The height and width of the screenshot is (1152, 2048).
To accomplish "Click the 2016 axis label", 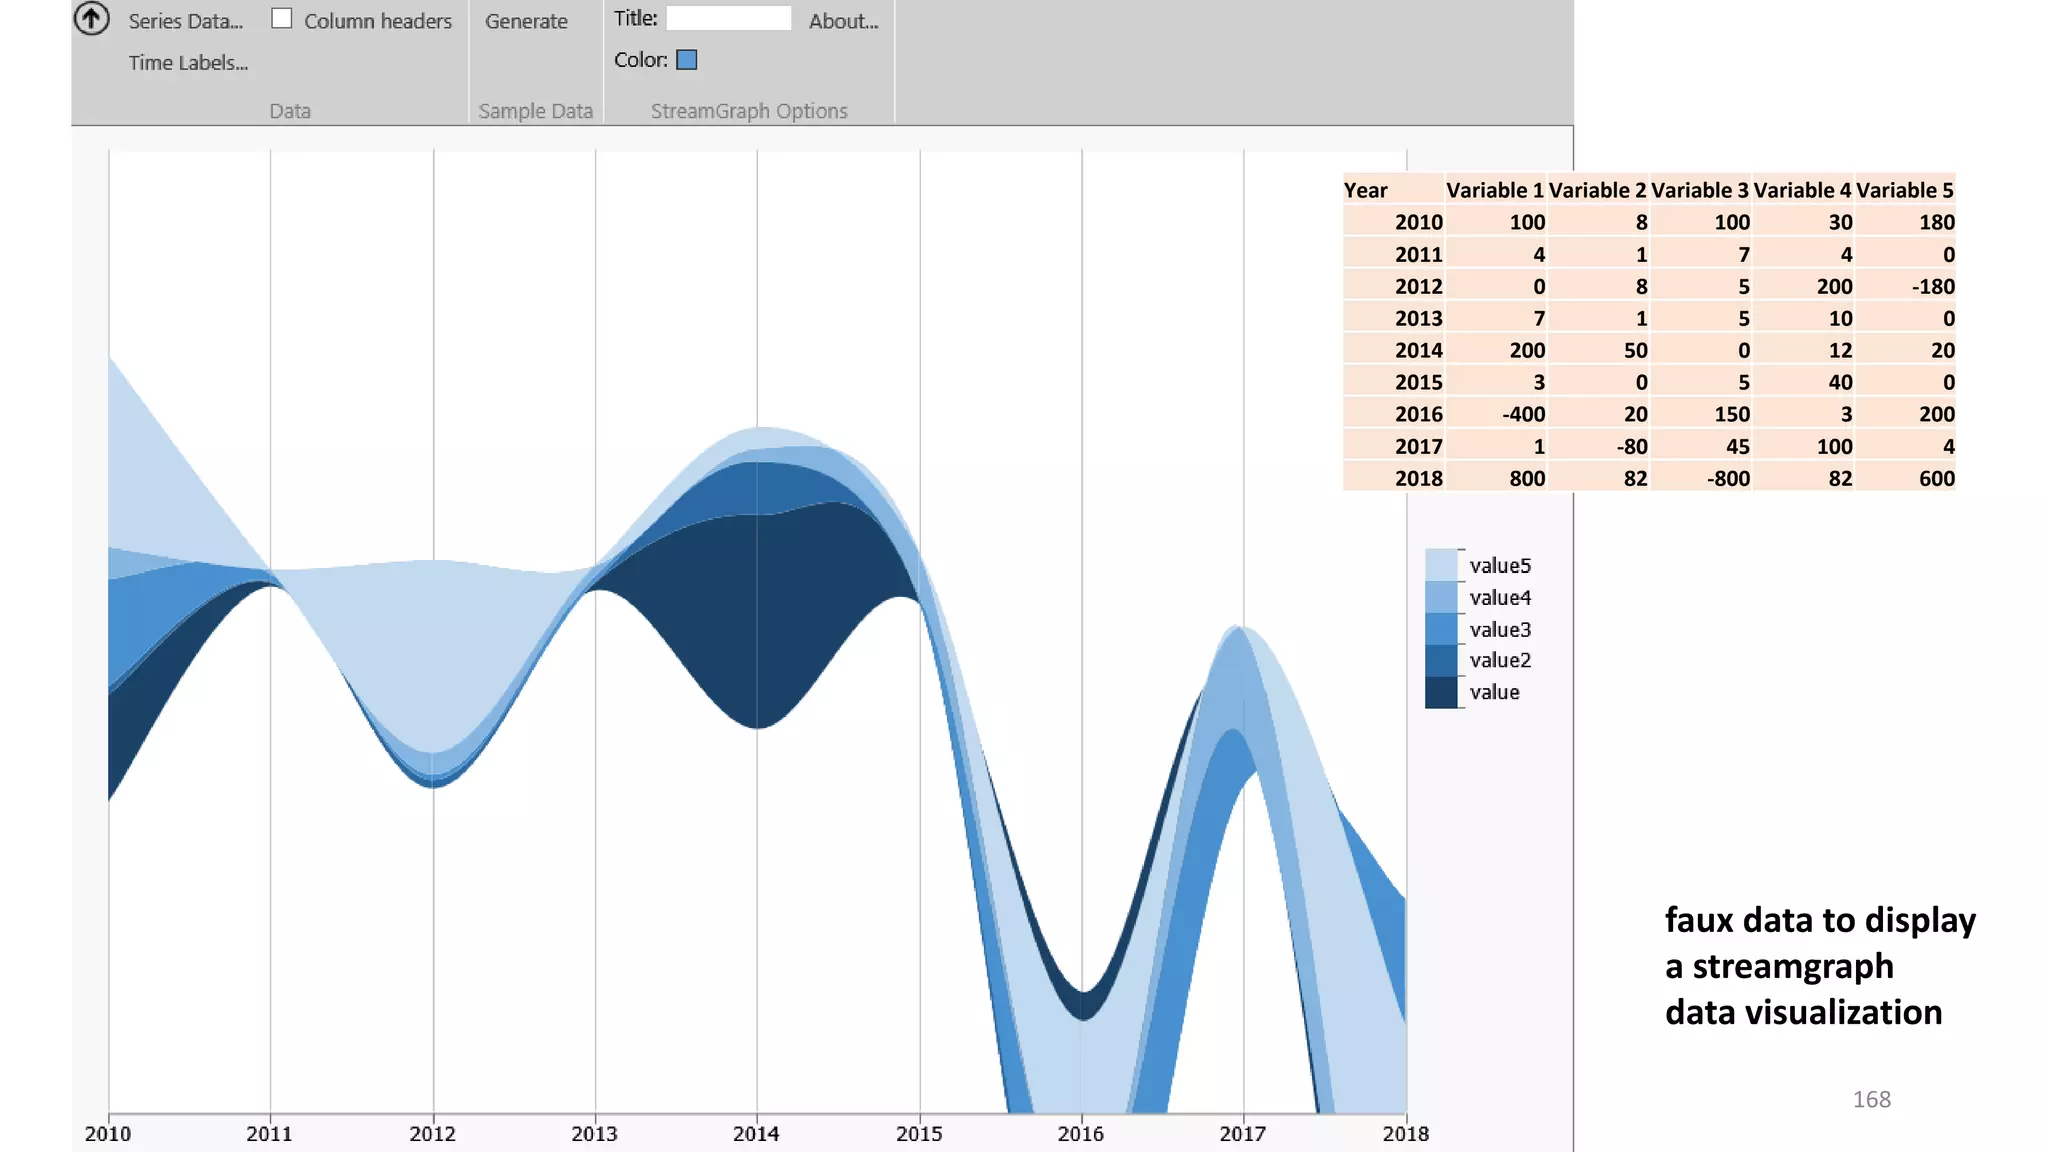I will coord(1081,1134).
